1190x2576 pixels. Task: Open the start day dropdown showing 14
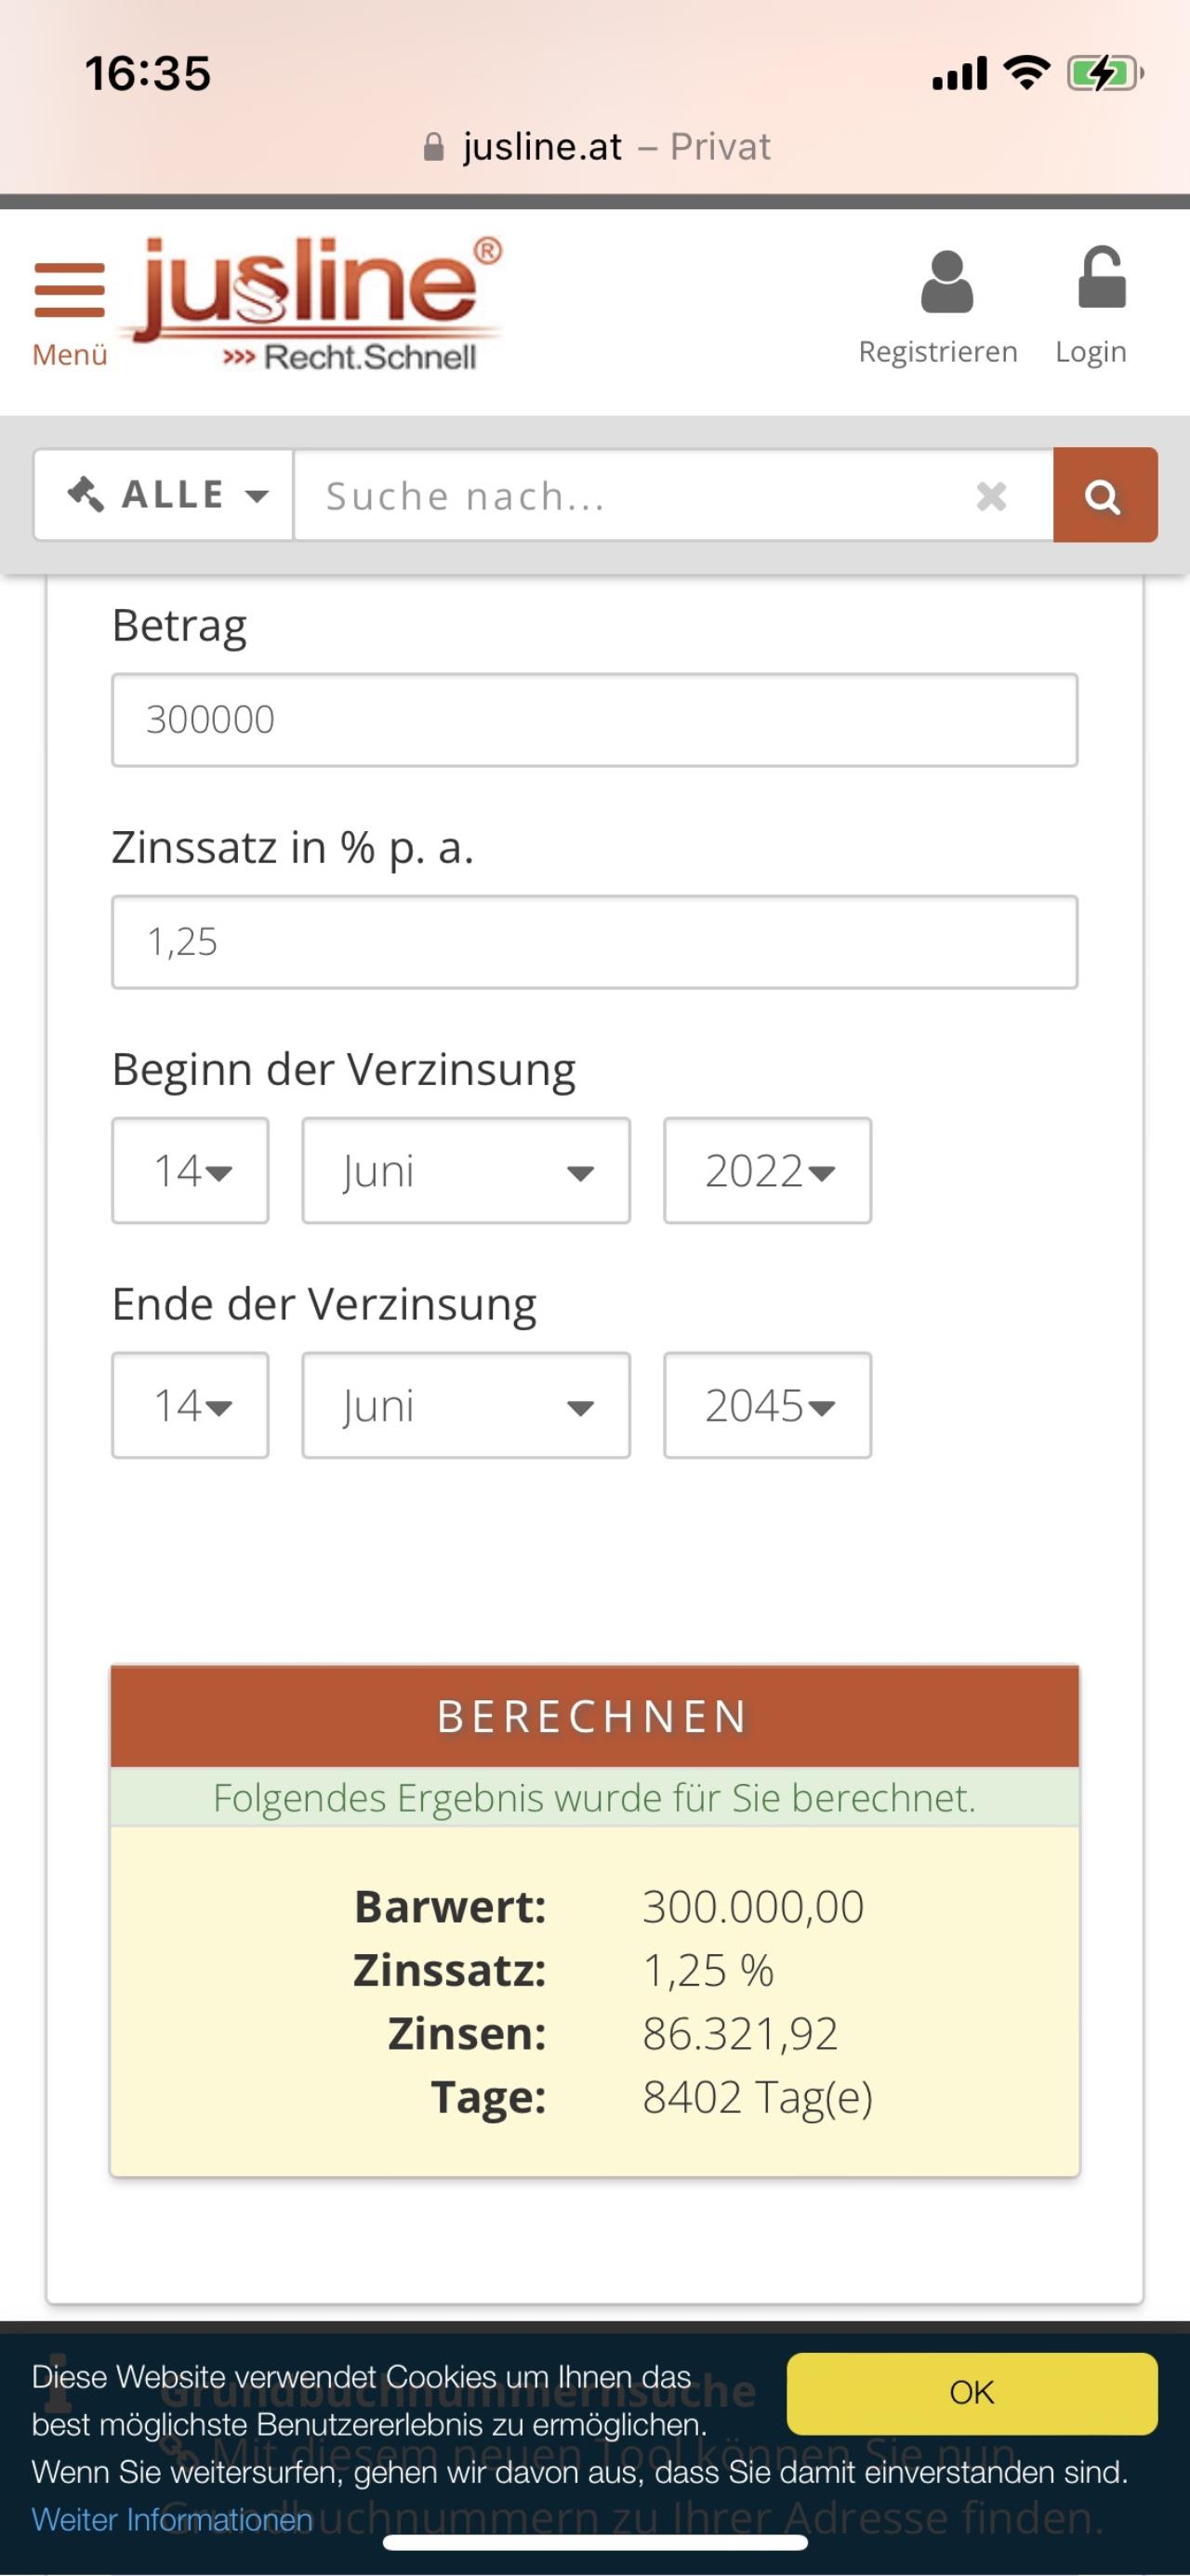coord(190,1170)
